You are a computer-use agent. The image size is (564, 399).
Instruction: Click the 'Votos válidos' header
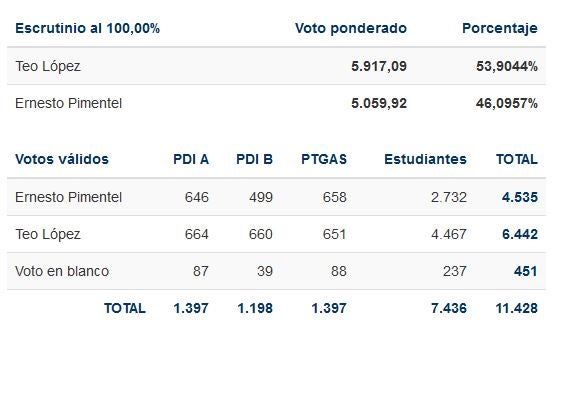coord(62,159)
